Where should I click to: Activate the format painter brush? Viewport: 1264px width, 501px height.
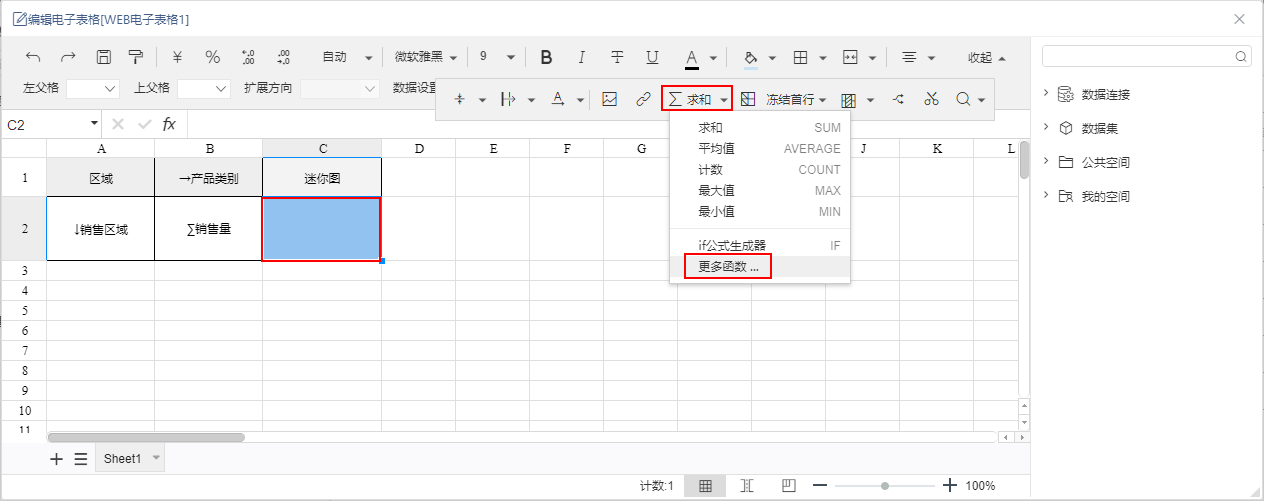pyautogui.click(x=136, y=57)
